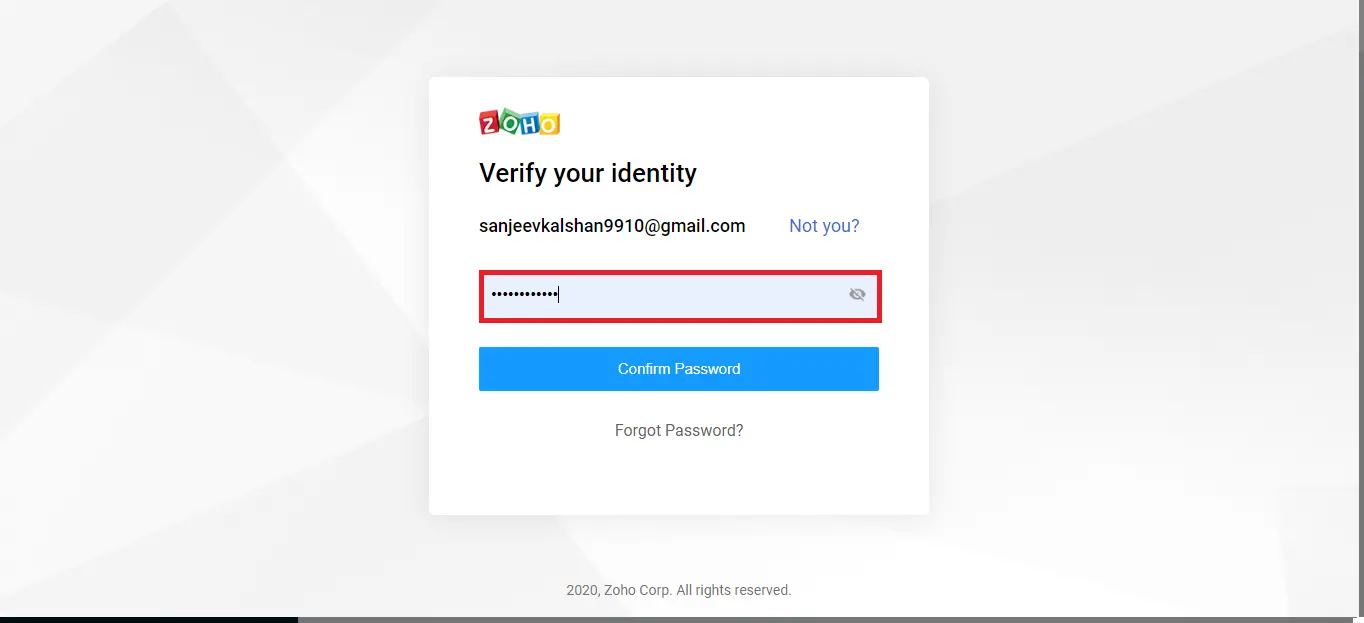The width and height of the screenshot is (1364, 623).
Task: Open the "Forgot Password?" link
Action: click(x=679, y=431)
